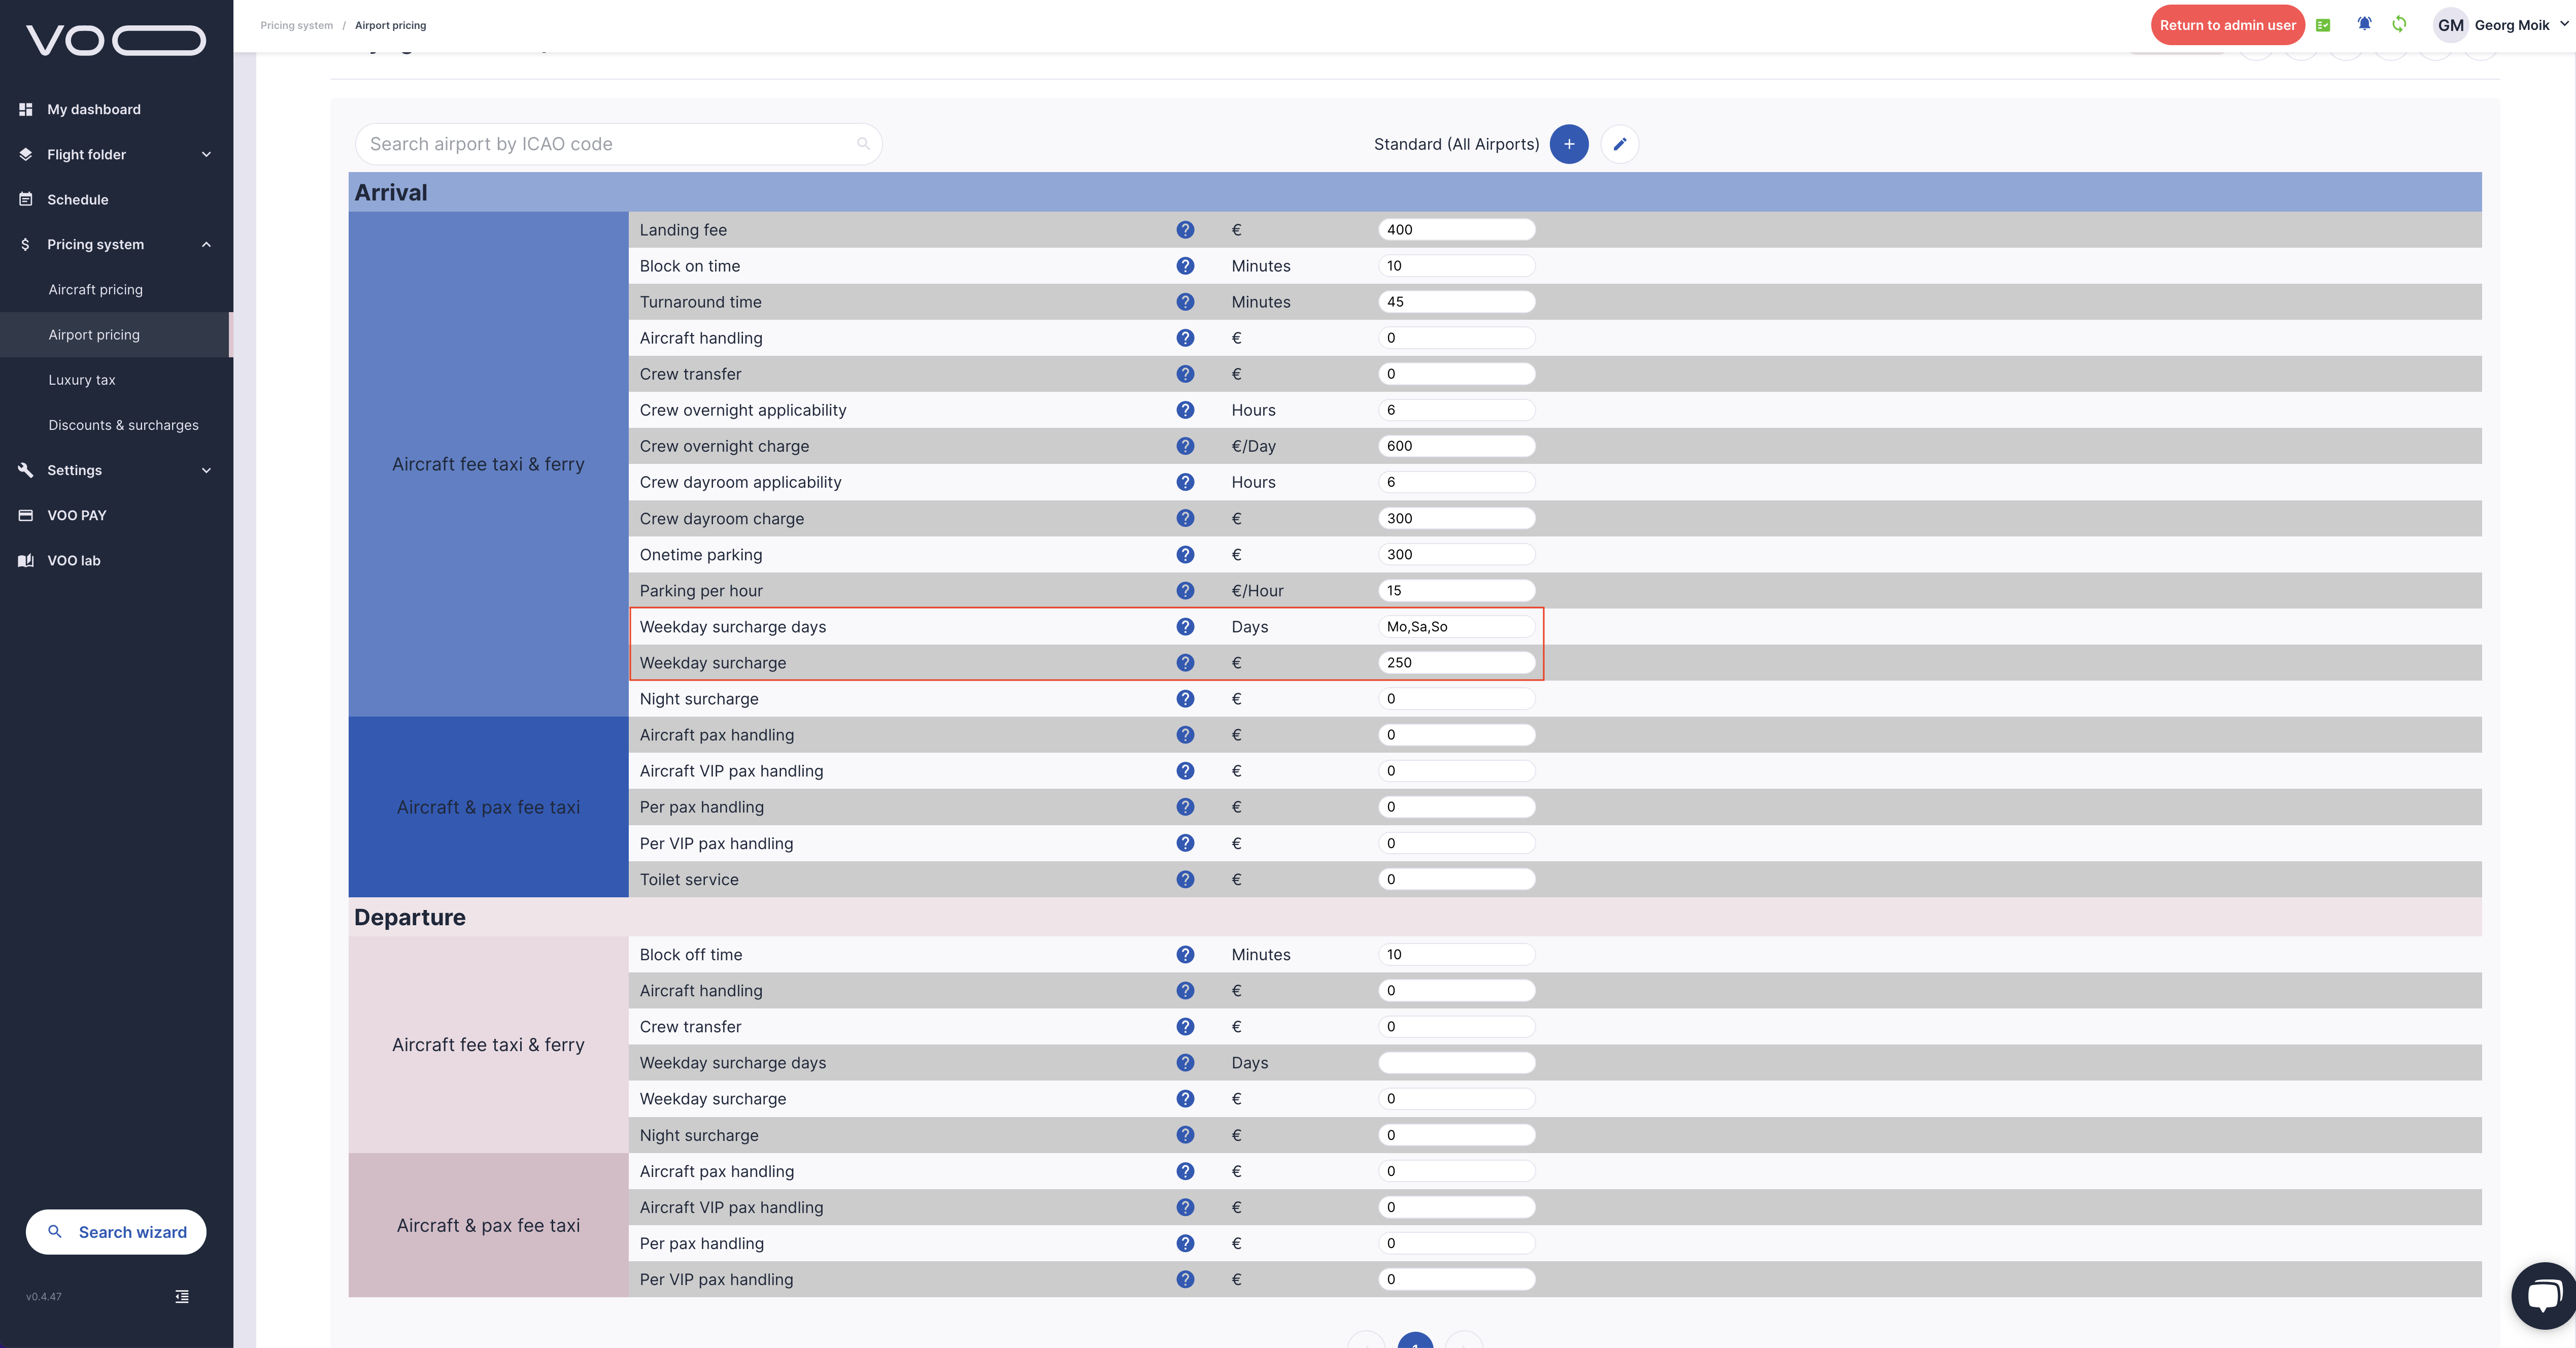Click the GM avatar

2451,25
